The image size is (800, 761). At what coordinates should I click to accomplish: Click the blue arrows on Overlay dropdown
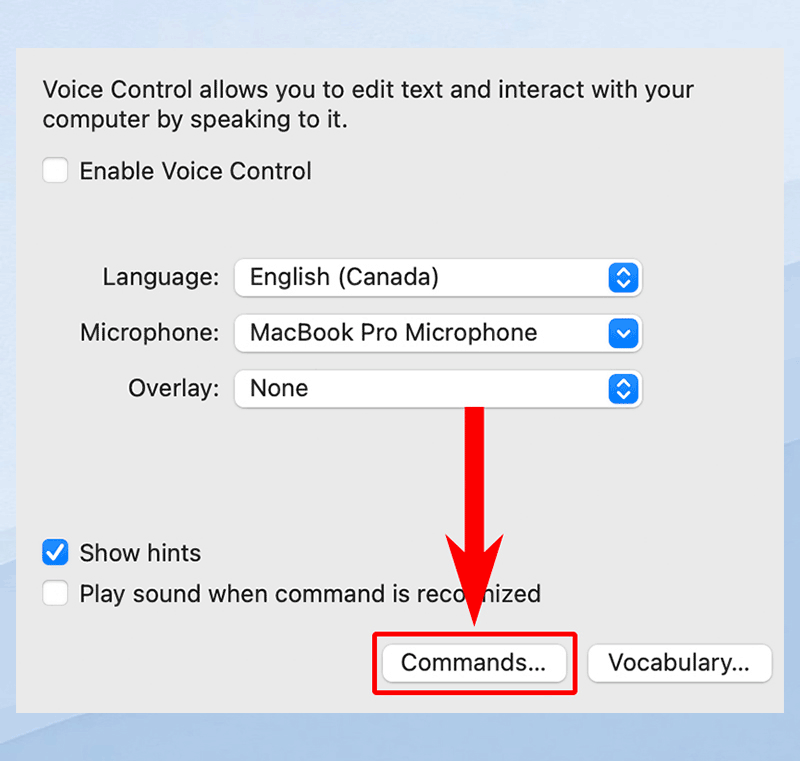pyautogui.click(x=623, y=389)
